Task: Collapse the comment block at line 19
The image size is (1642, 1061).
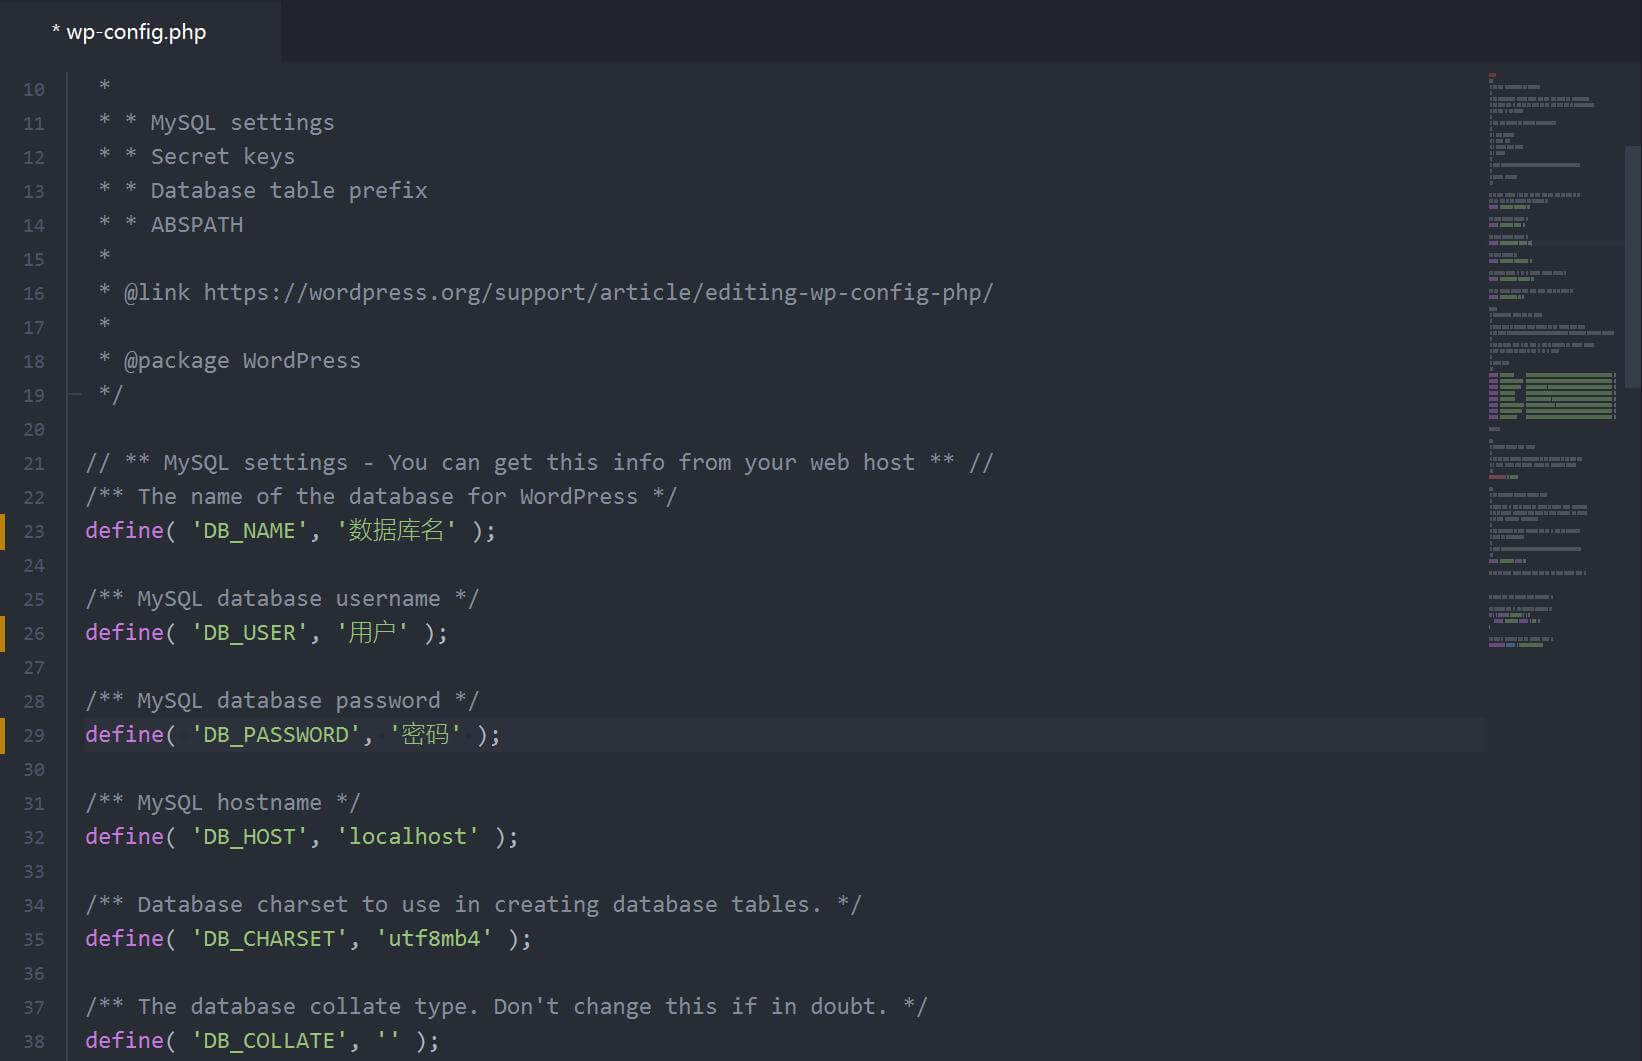Action: 75,395
